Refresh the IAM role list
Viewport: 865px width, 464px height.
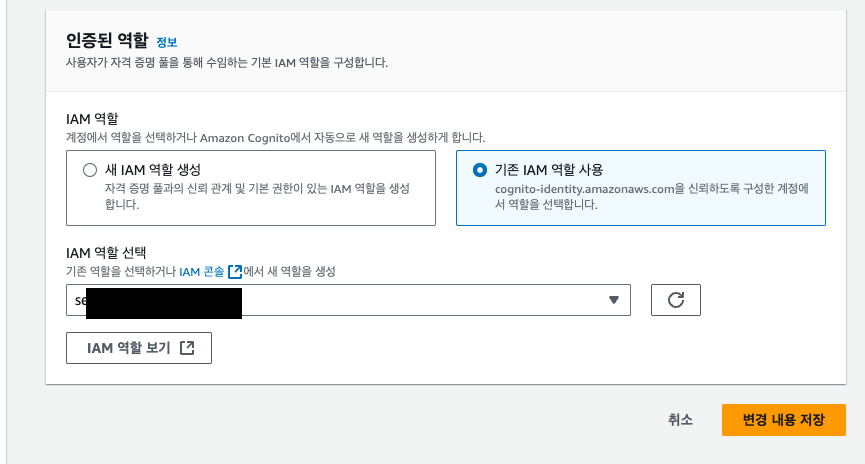pyautogui.click(x=676, y=300)
